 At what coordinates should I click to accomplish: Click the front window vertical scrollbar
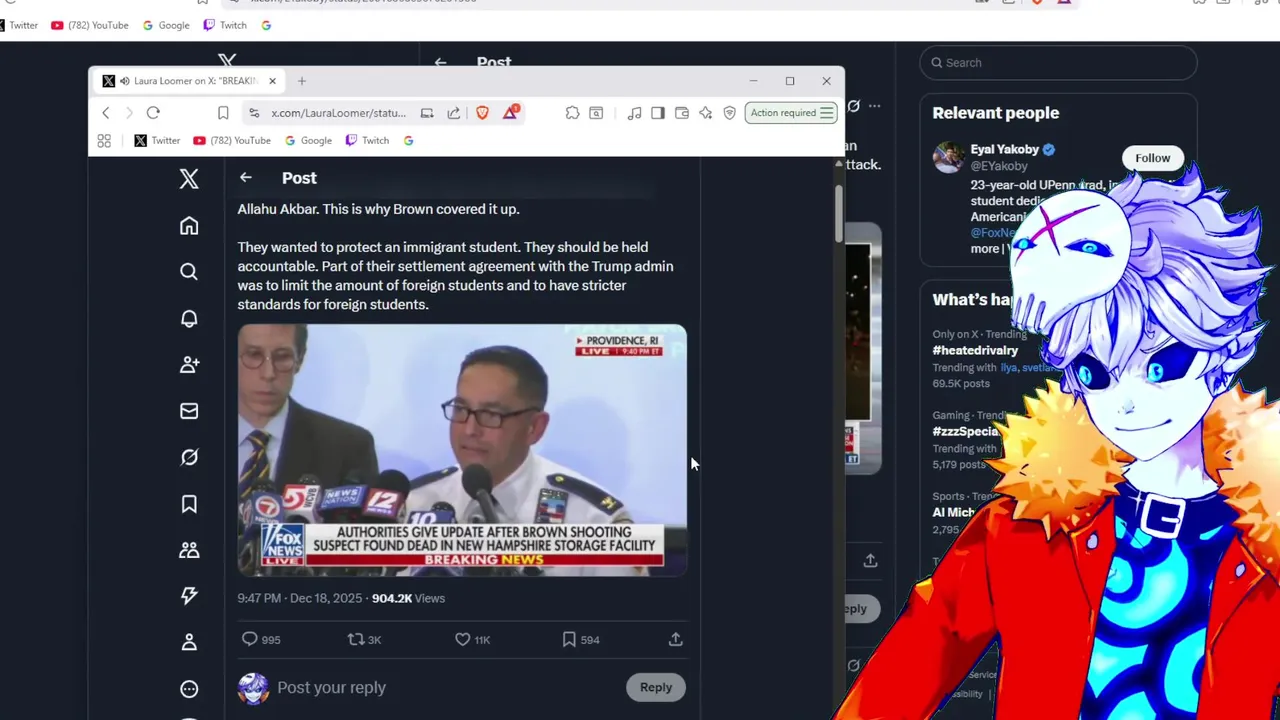(839, 212)
